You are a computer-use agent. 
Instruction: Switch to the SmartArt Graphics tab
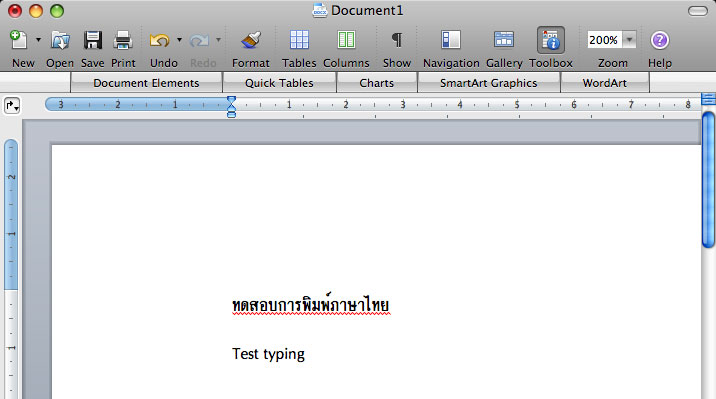coord(489,83)
